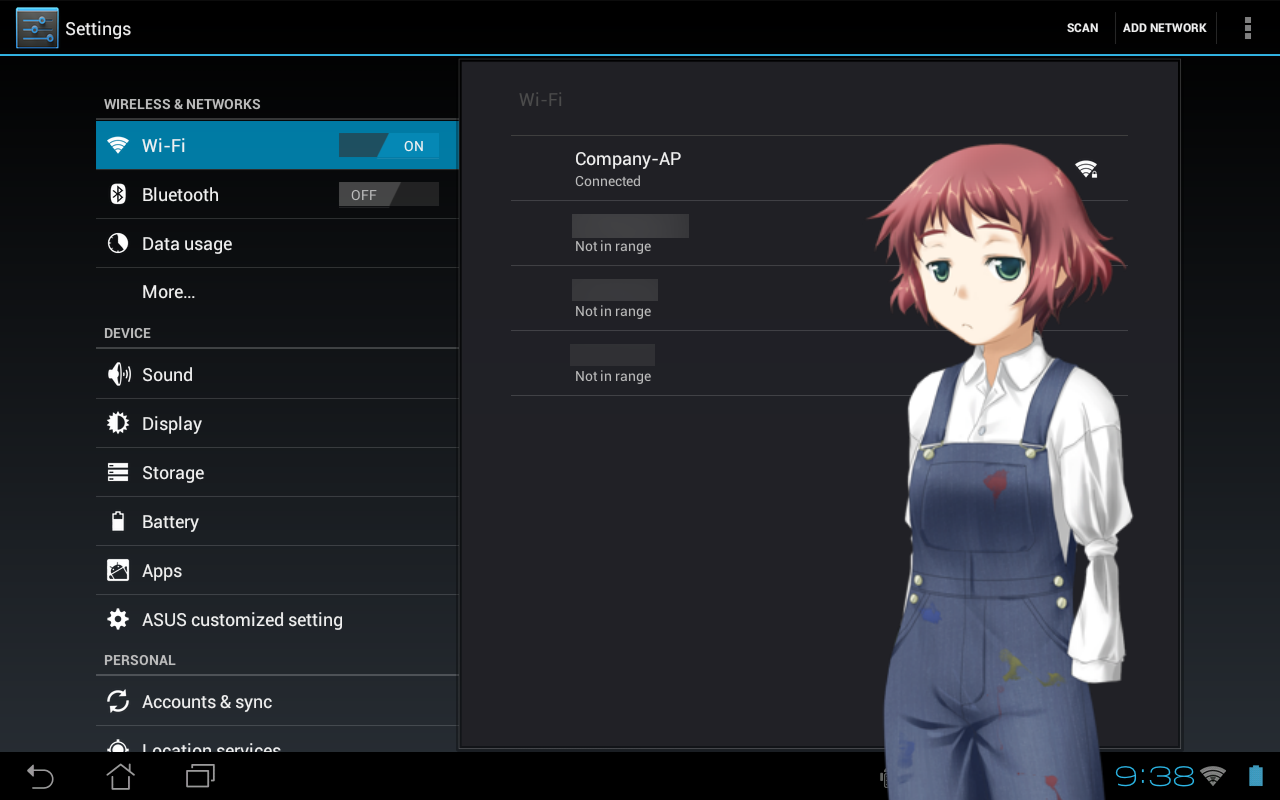Screen dimensions: 1280x800
Task: Open Storage settings
Action: pyautogui.click(x=277, y=472)
